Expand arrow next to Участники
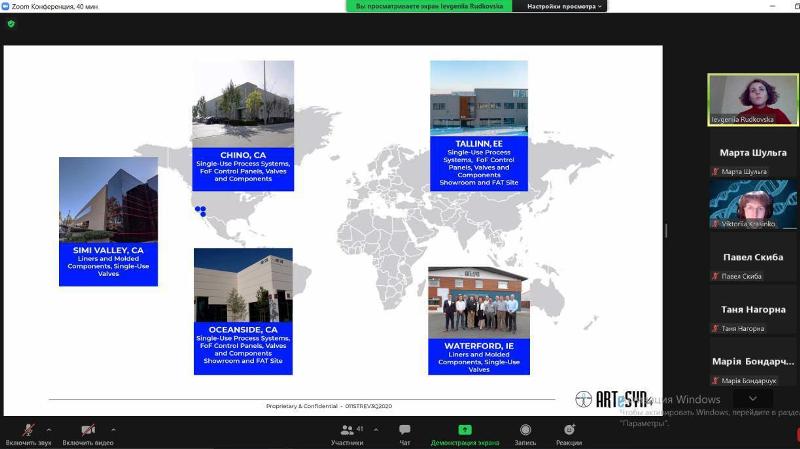 tap(376, 430)
